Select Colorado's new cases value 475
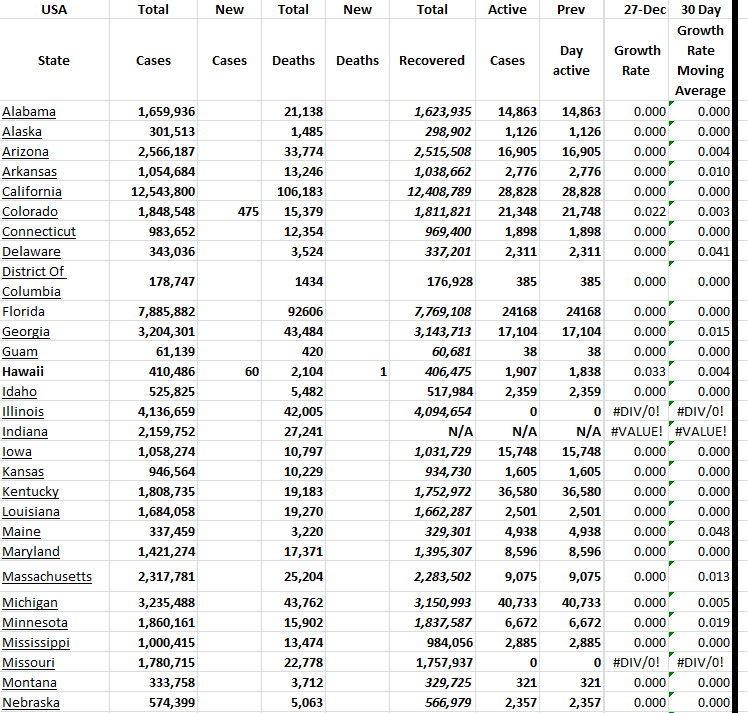 point(248,212)
